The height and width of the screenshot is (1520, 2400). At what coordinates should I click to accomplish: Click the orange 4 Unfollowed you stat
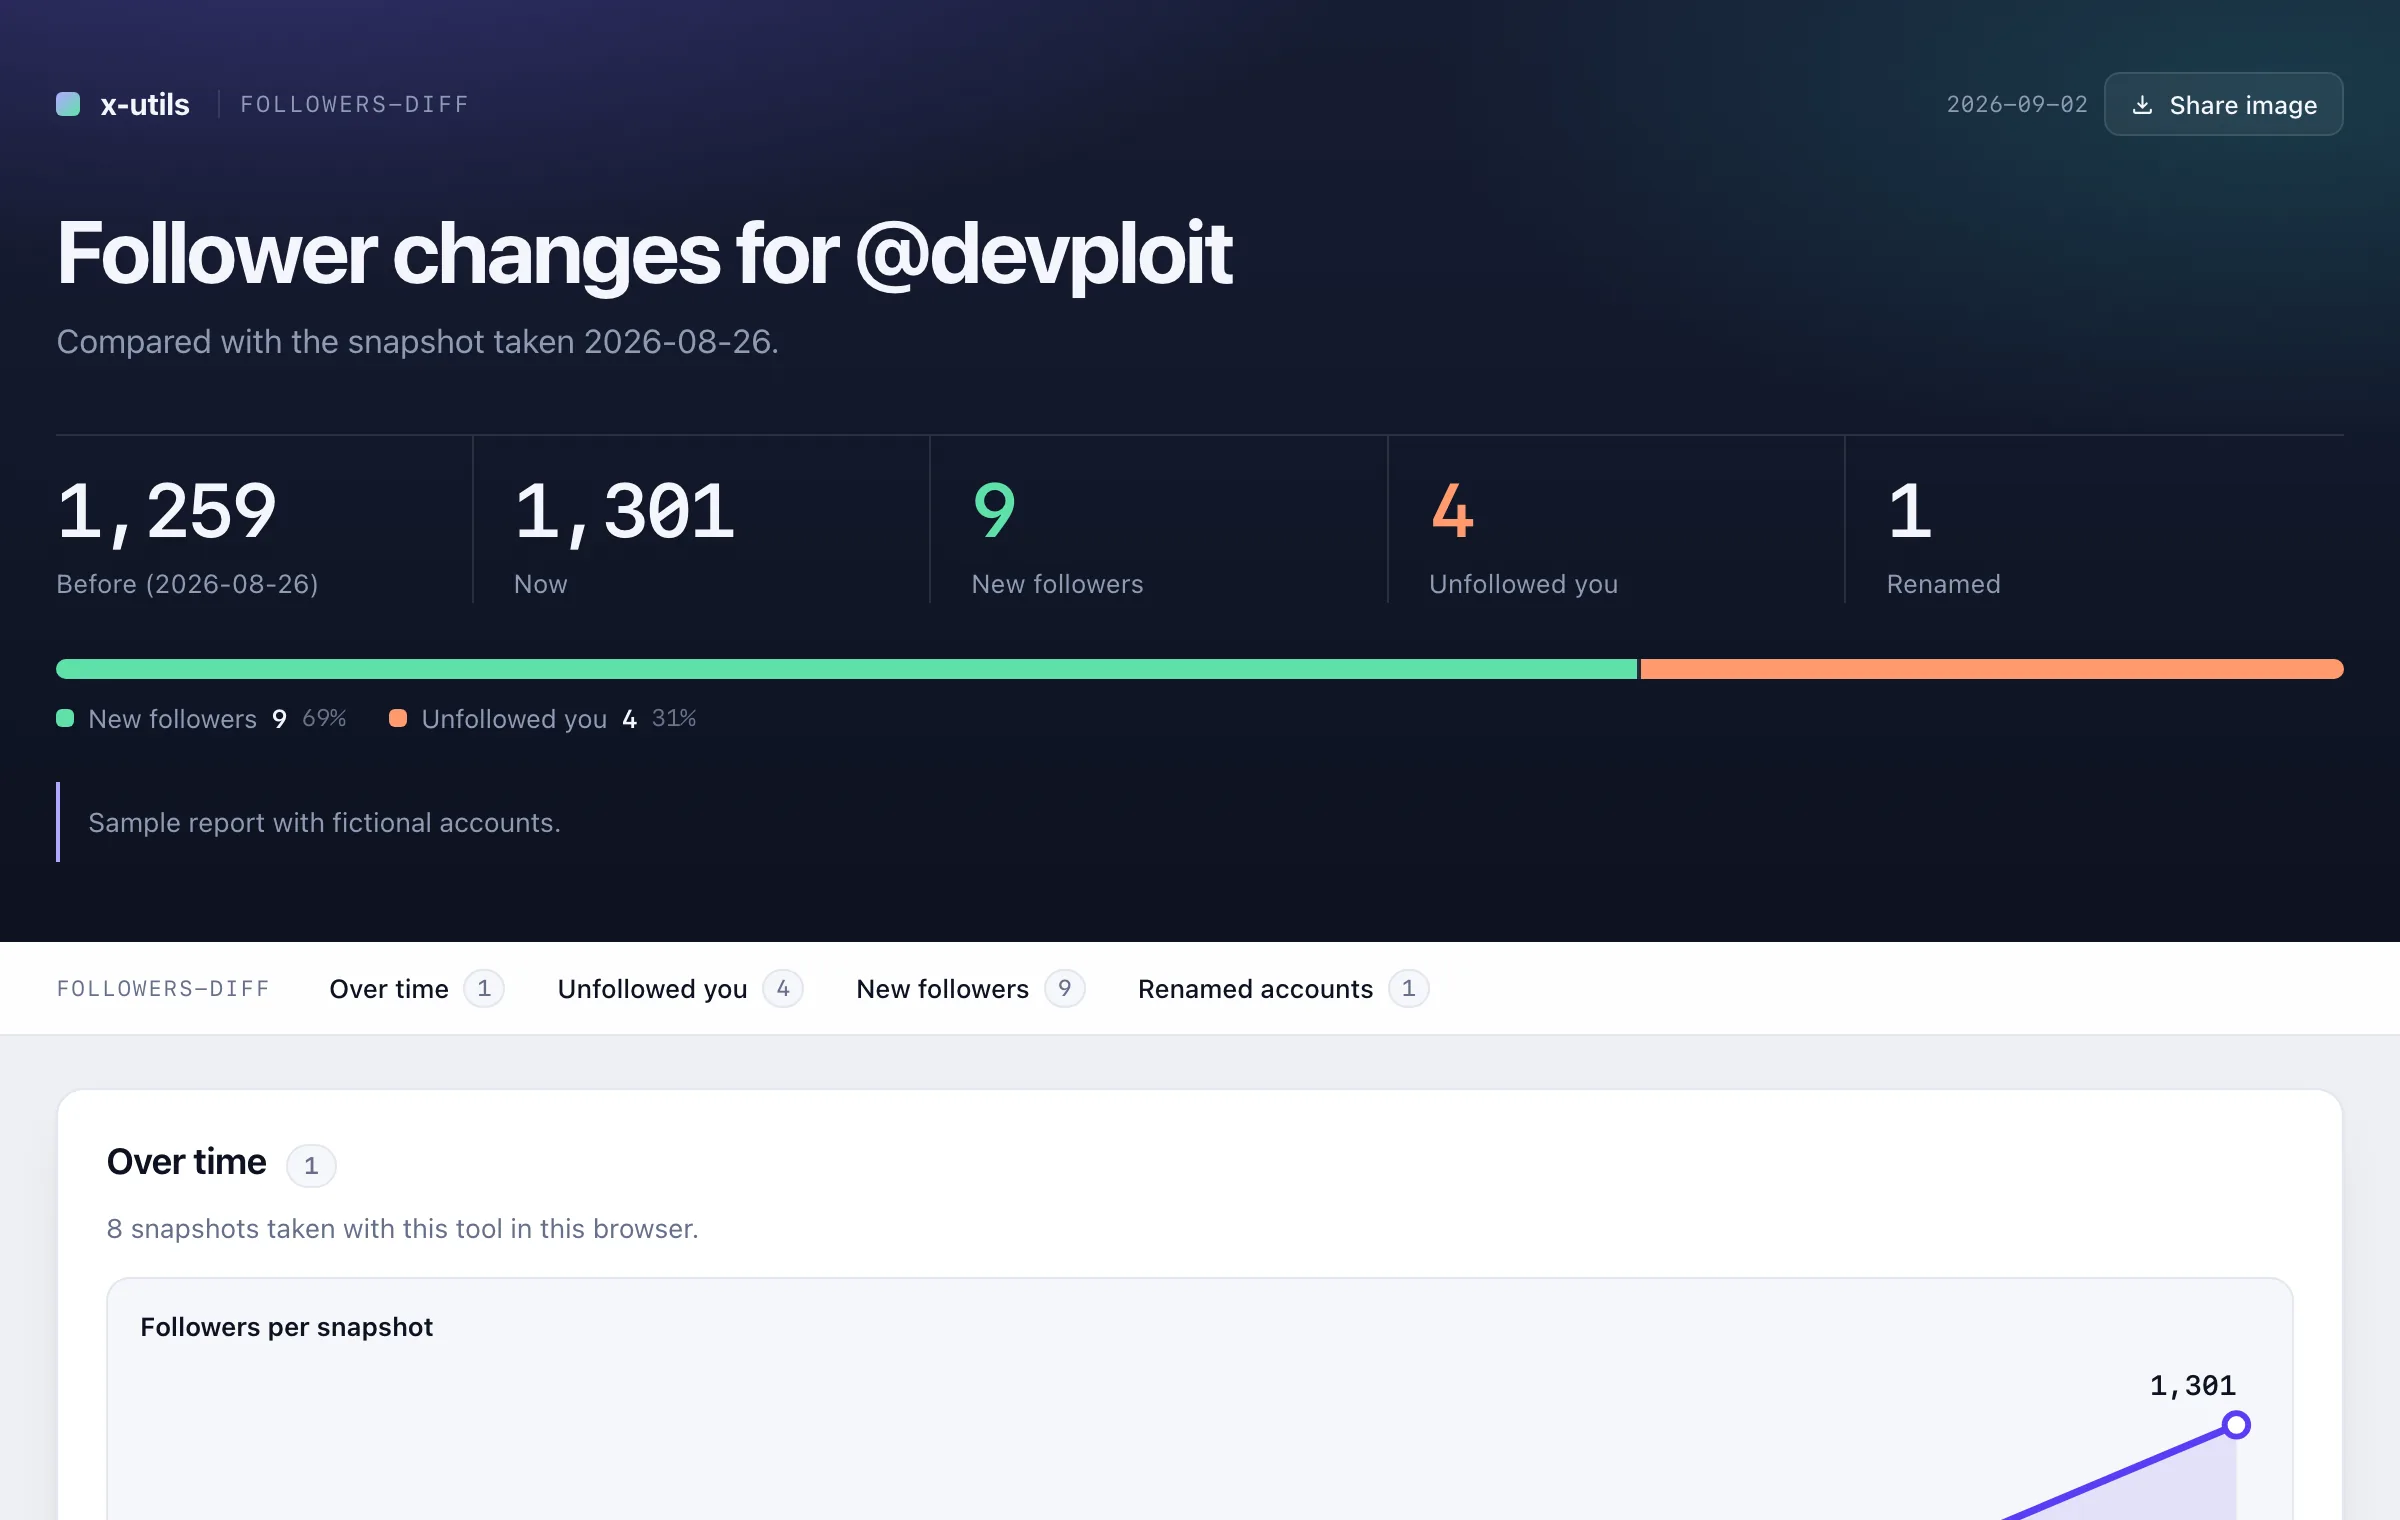(1452, 511)
